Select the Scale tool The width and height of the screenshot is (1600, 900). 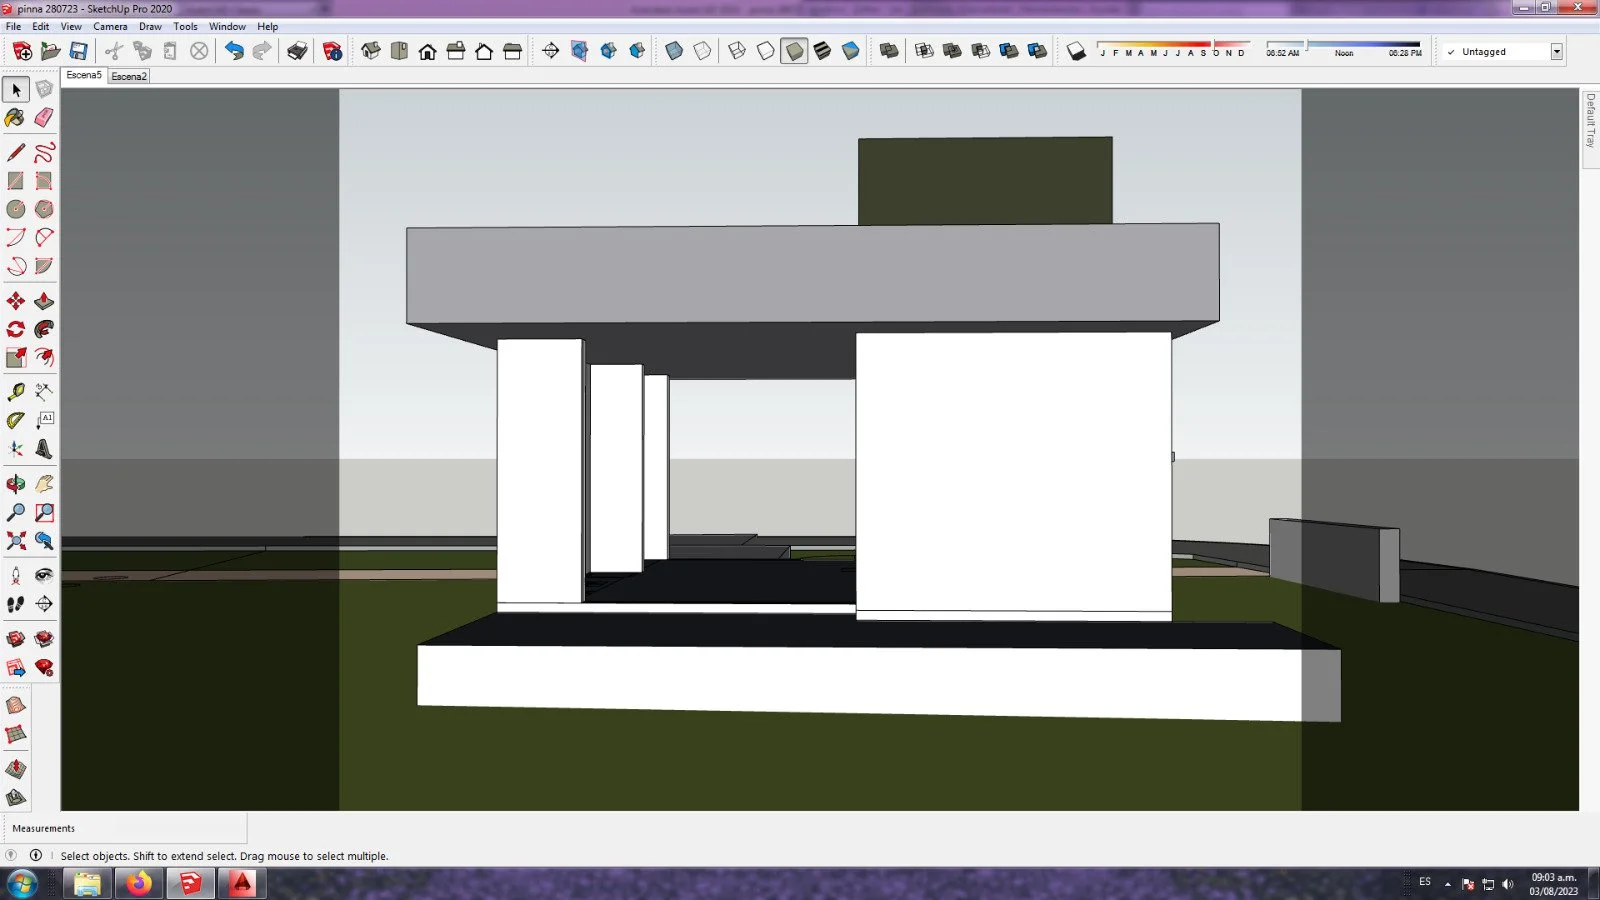click(16, 357)
